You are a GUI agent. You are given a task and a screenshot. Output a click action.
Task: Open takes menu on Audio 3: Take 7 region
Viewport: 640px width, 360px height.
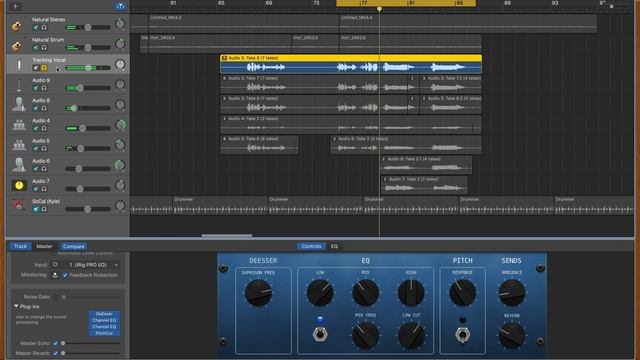point(224,78)
